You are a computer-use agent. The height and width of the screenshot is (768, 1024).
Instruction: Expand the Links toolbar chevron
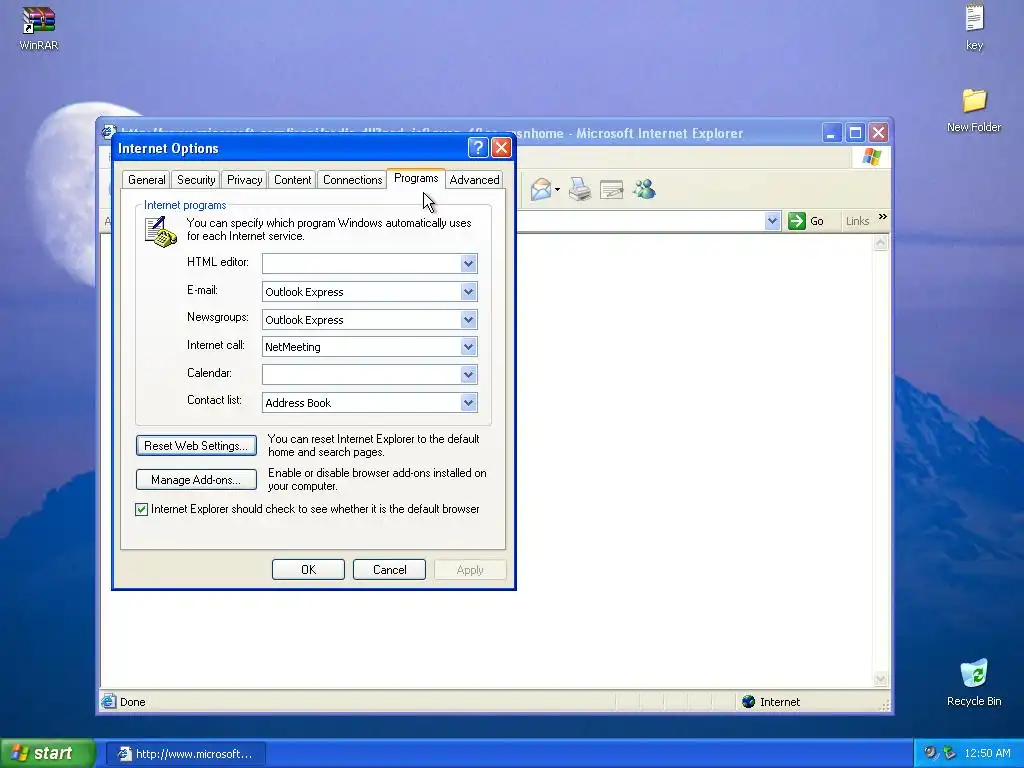point(883,217)
